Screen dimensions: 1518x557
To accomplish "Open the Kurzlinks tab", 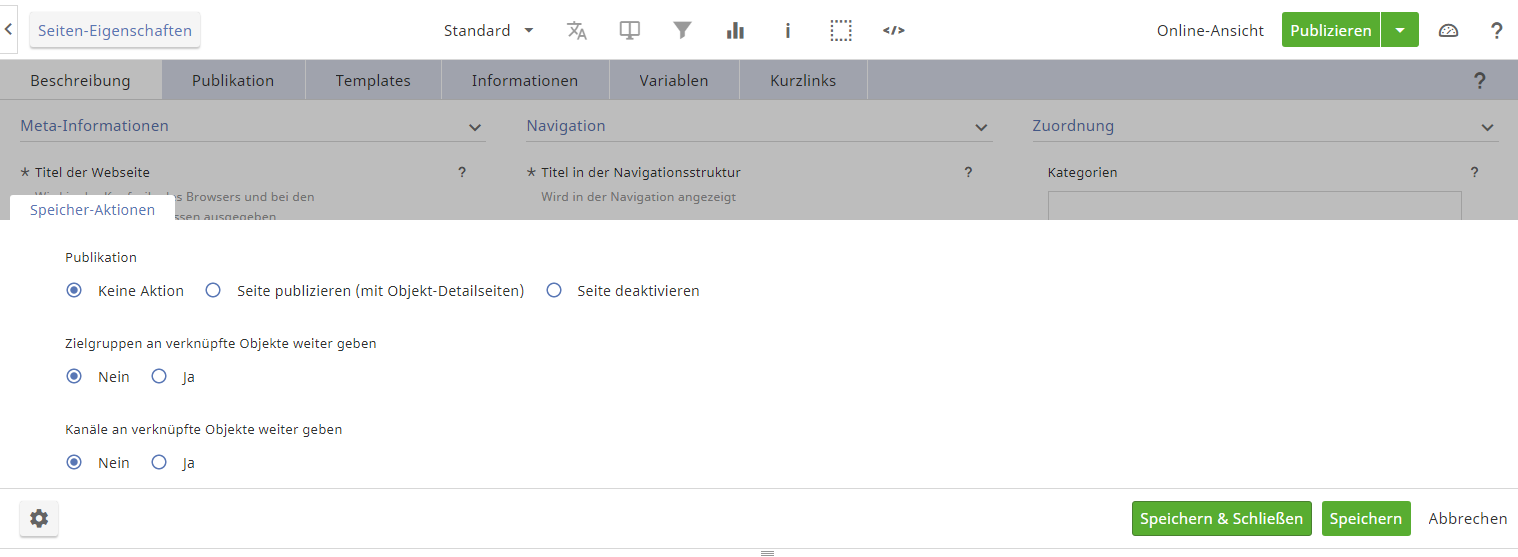I will 803,80.
